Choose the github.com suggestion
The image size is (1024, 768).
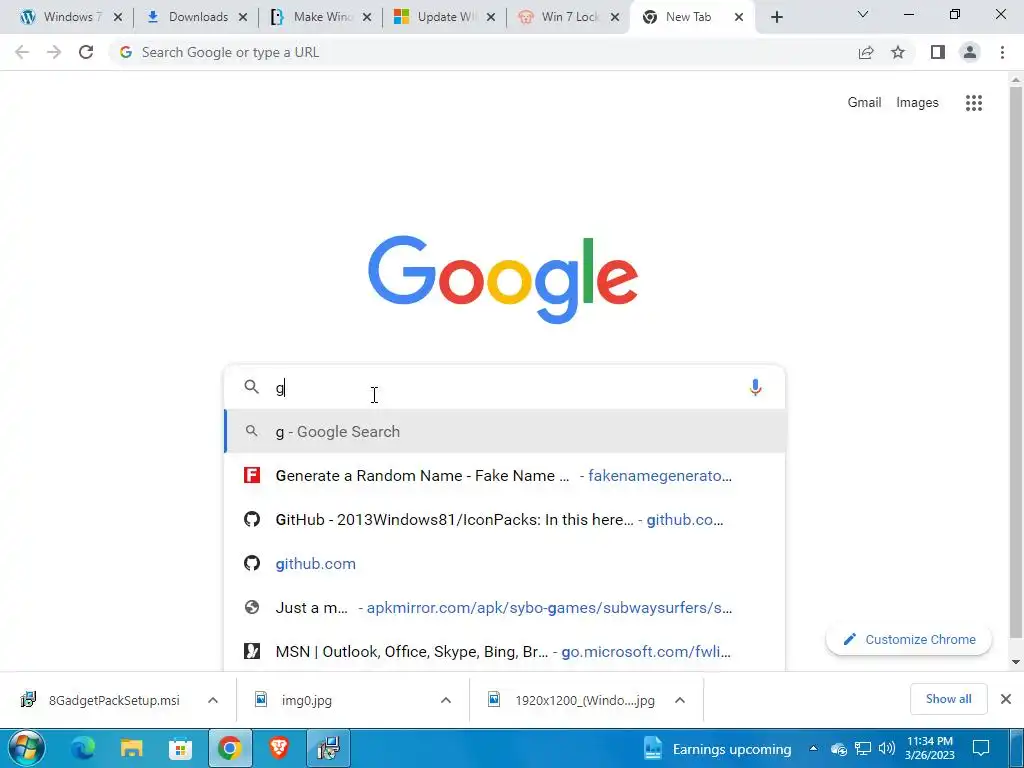[504, 564]
